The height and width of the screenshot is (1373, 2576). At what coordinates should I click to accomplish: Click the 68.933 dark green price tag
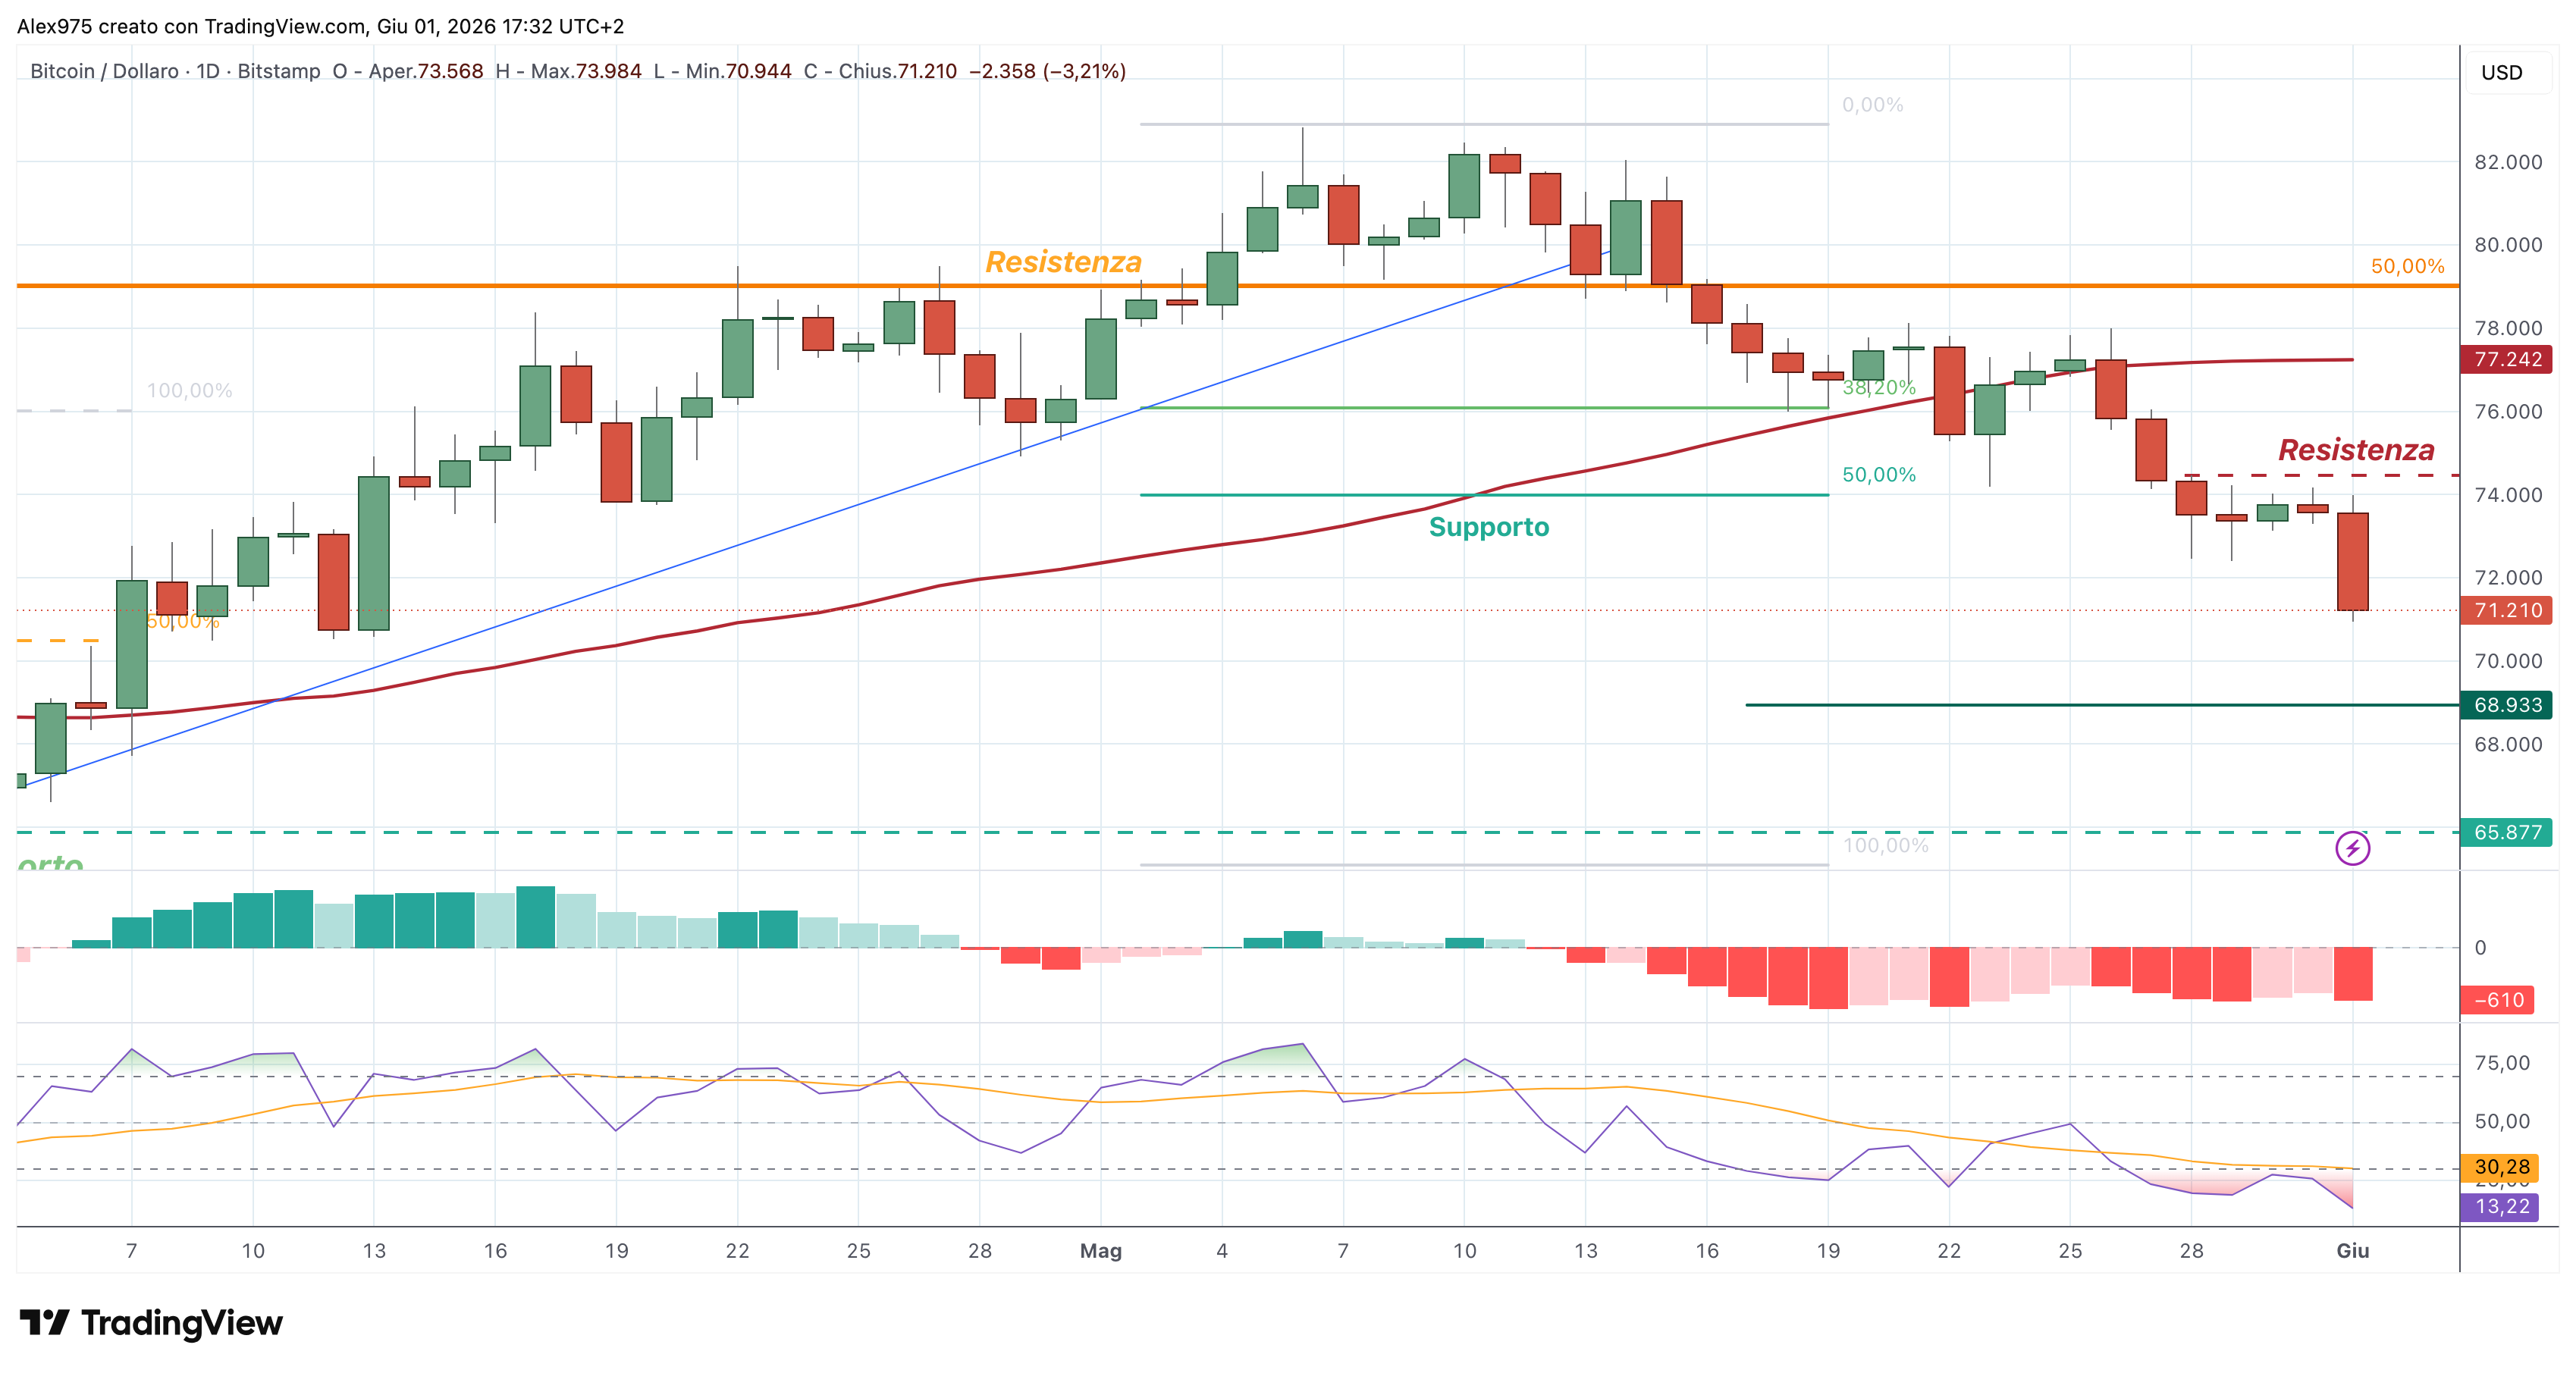[2507, 705]
